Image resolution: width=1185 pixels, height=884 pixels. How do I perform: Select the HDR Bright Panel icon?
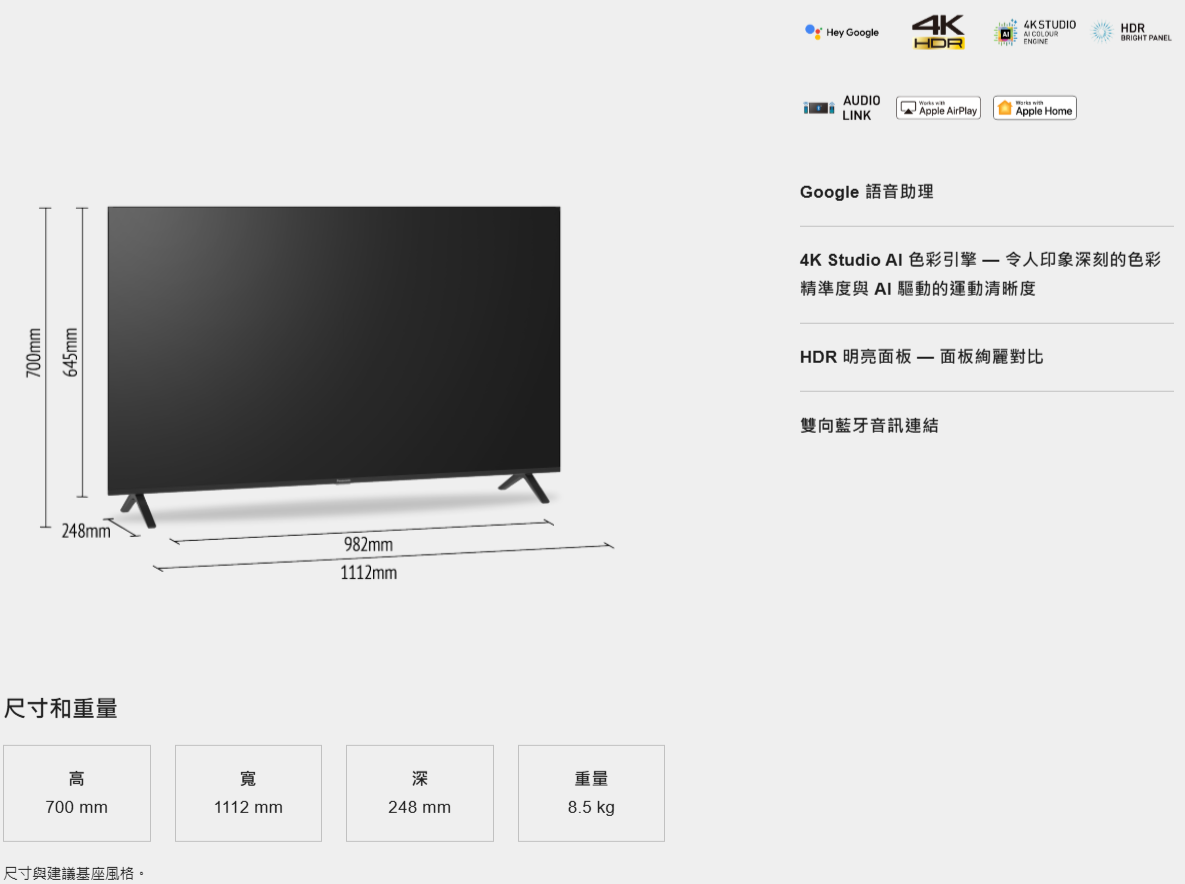pyautogui.click(x=1131, y=32)
